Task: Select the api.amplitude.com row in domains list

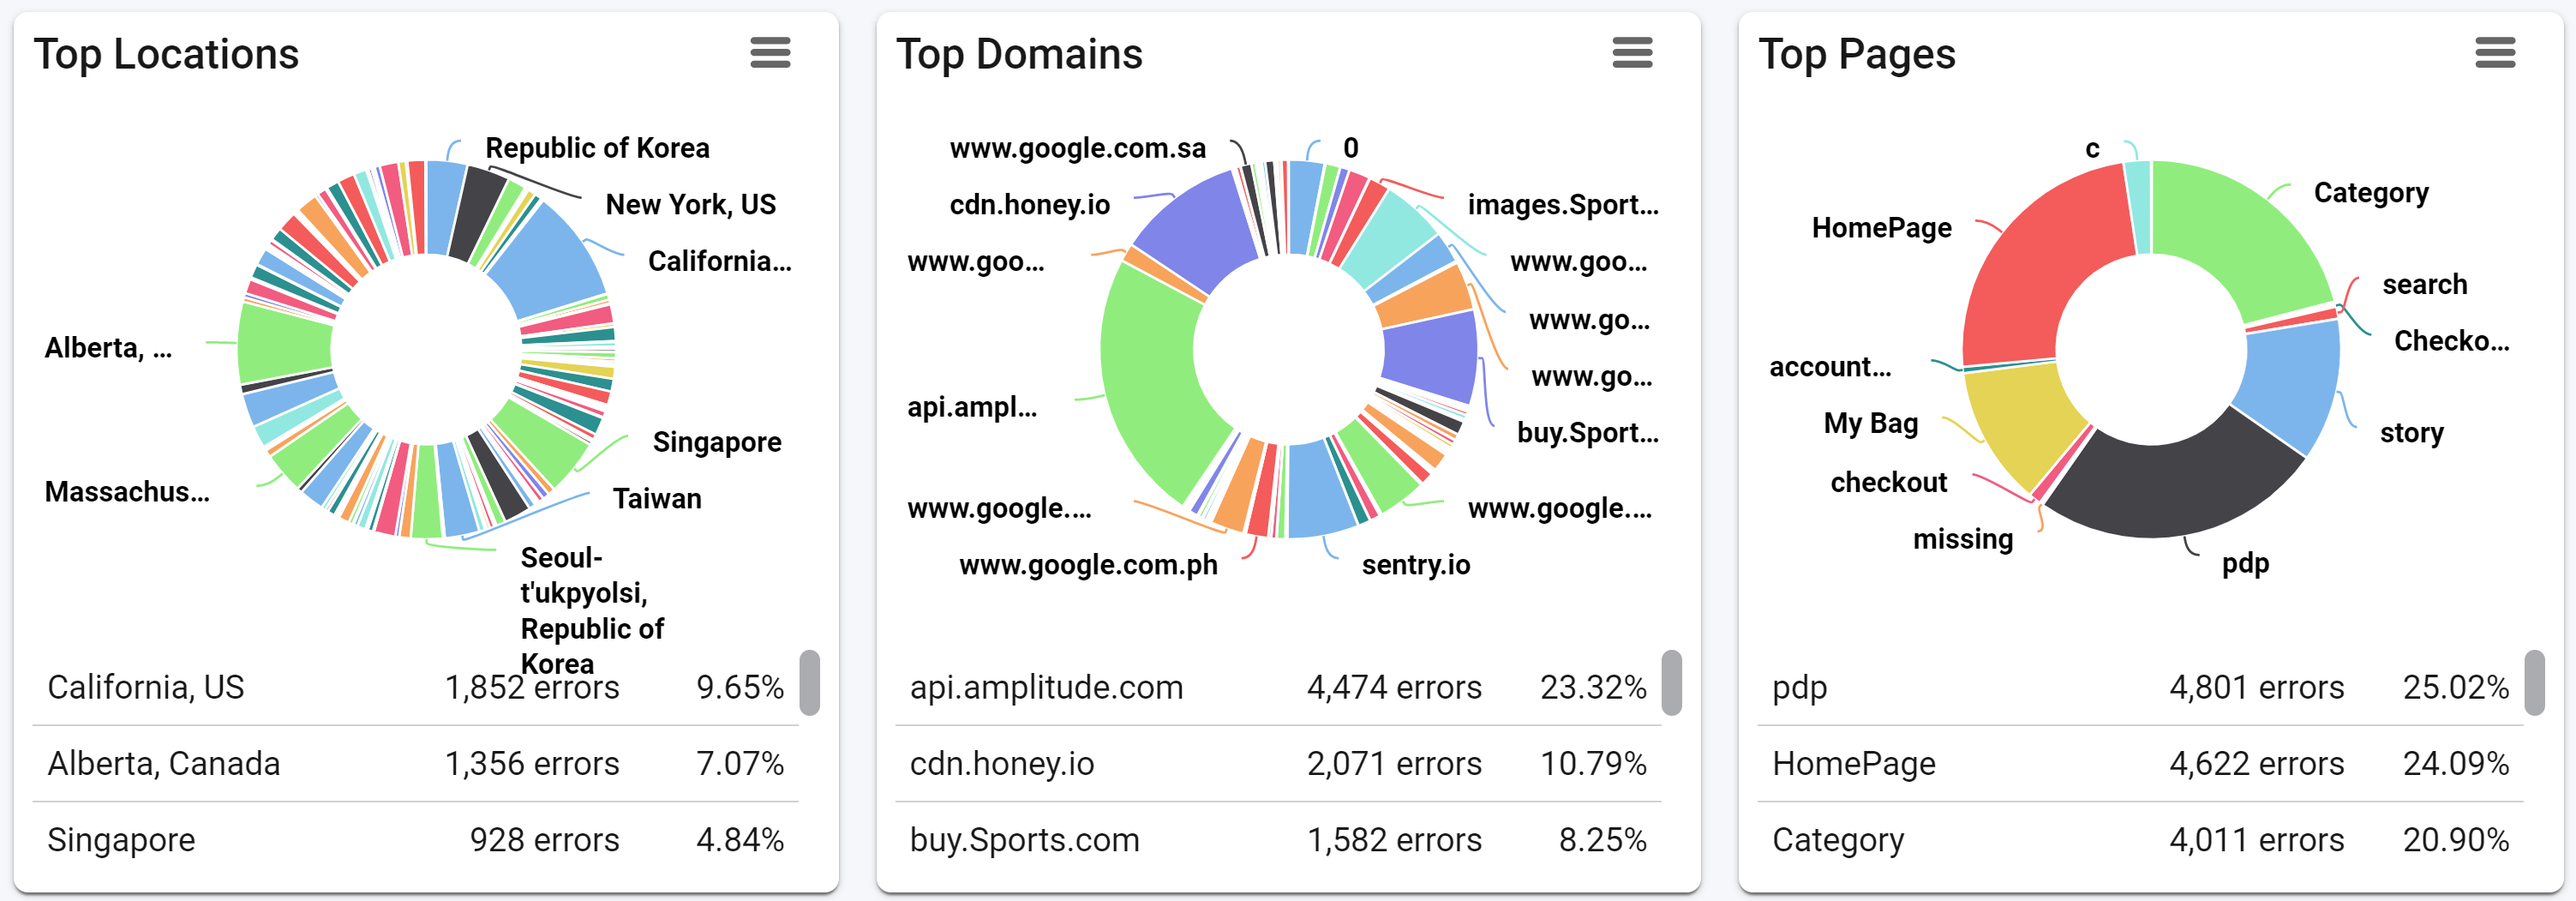Action: click(1278, 688)
